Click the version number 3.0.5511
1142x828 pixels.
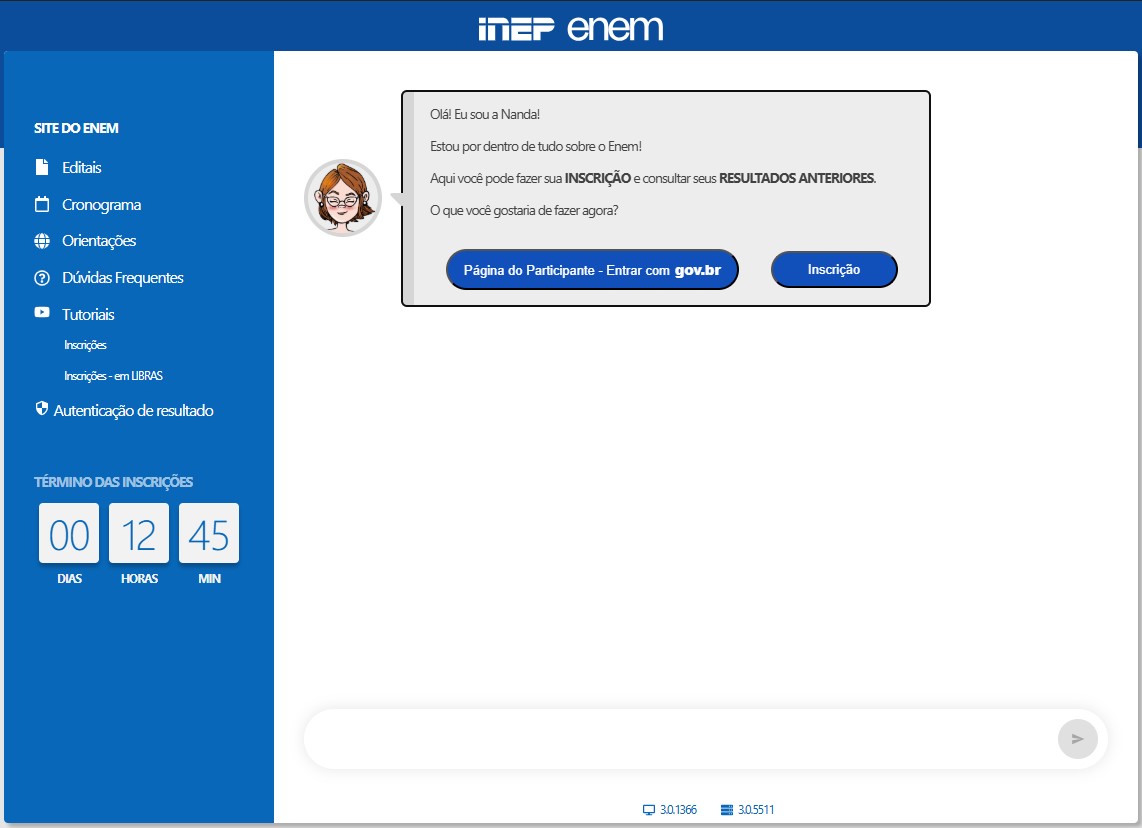click(x=756, y=810)
